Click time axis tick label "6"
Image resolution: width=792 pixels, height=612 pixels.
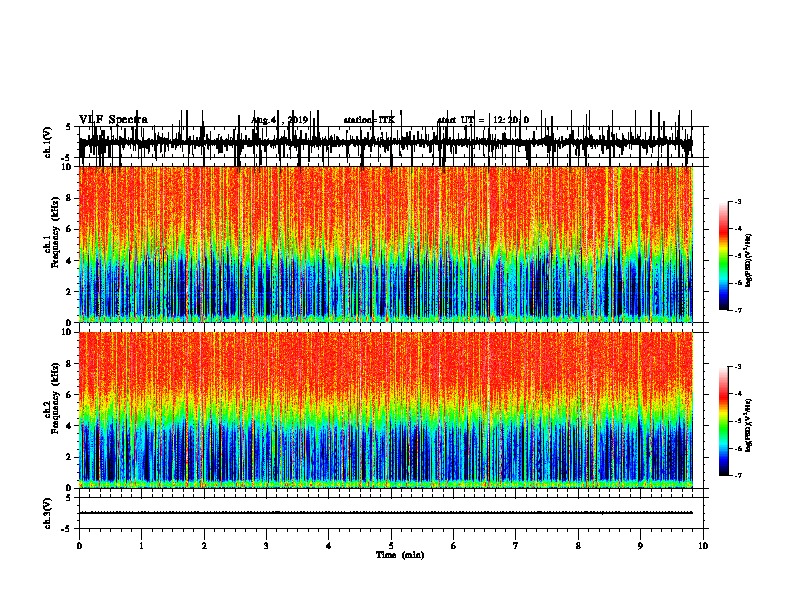pos(453,546)
